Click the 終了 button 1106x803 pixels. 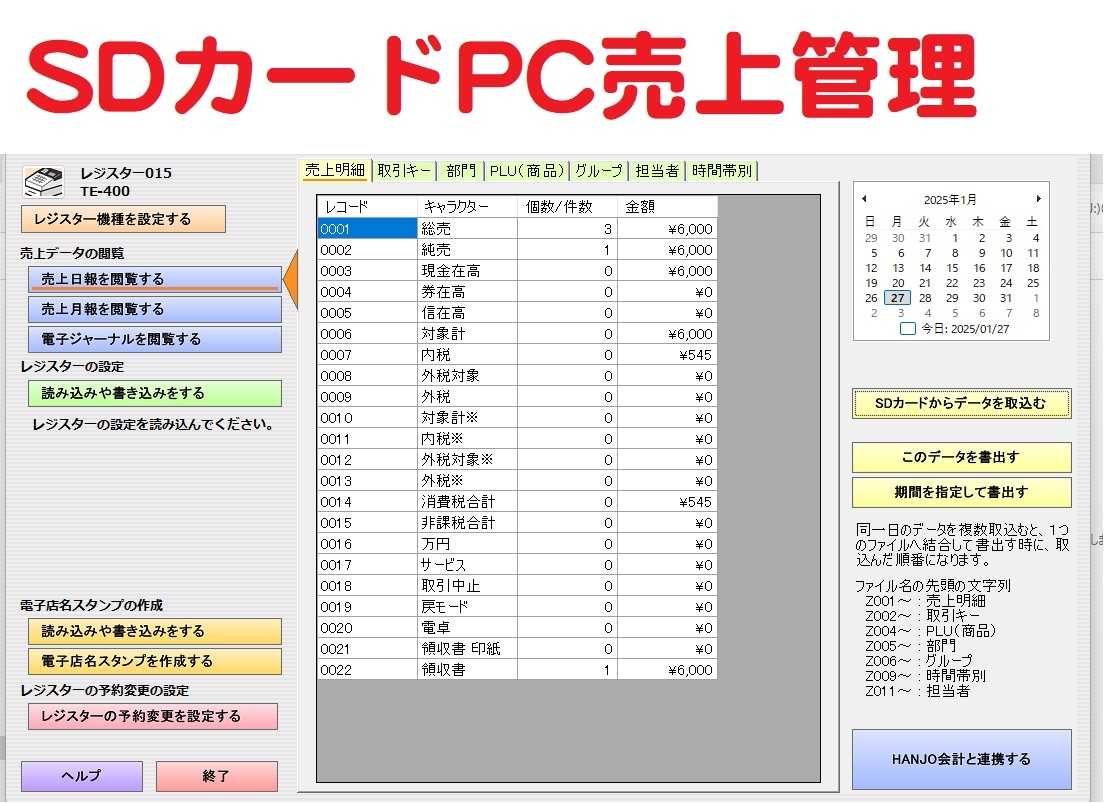217,776
